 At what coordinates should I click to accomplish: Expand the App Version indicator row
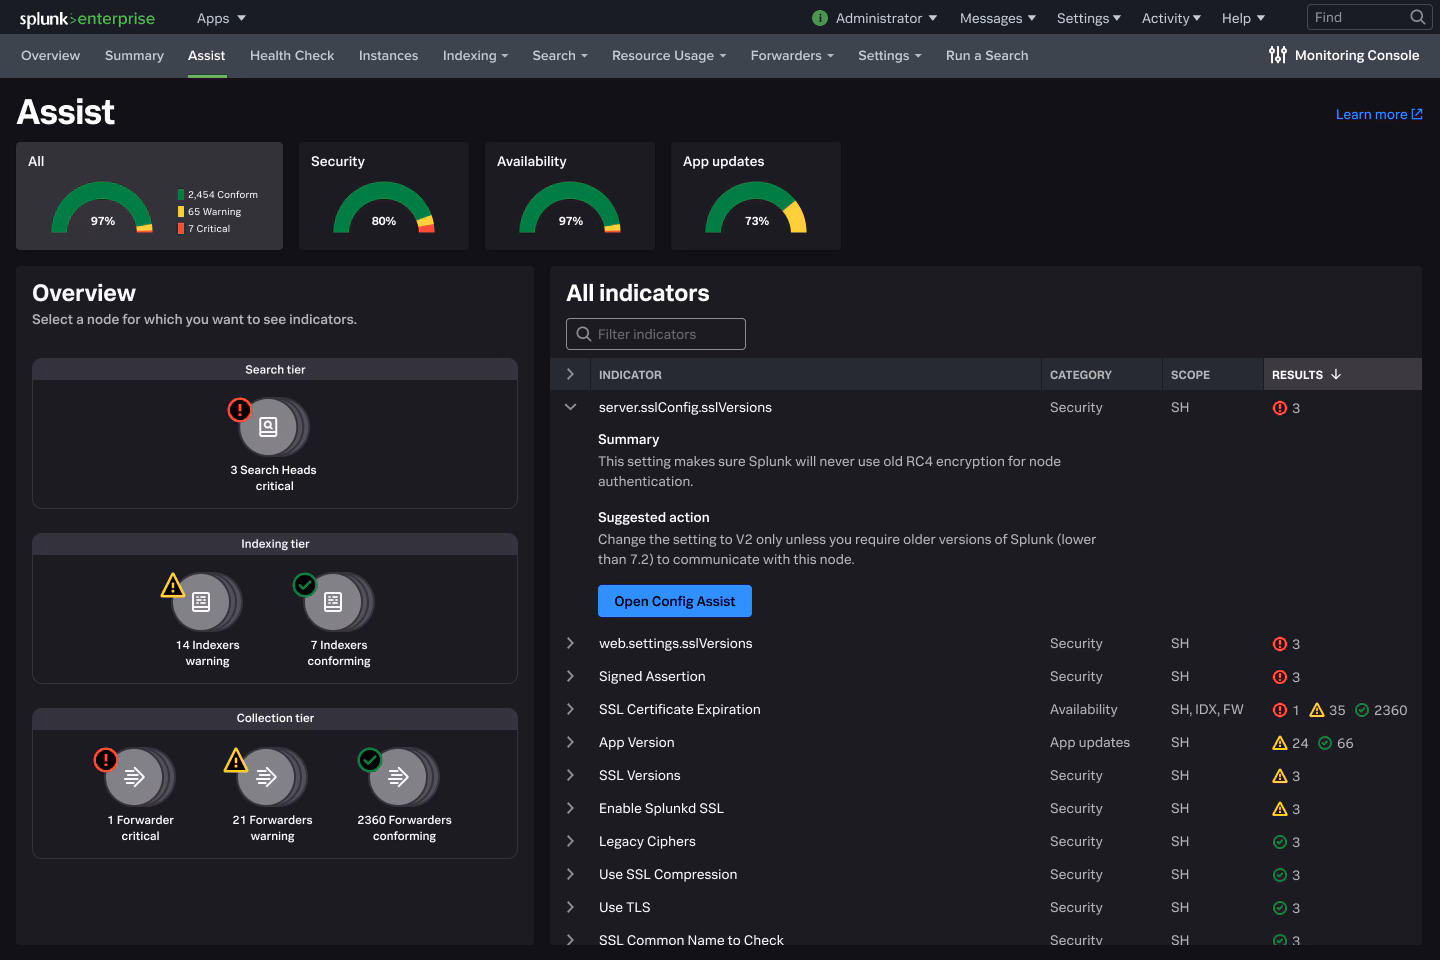571,742
